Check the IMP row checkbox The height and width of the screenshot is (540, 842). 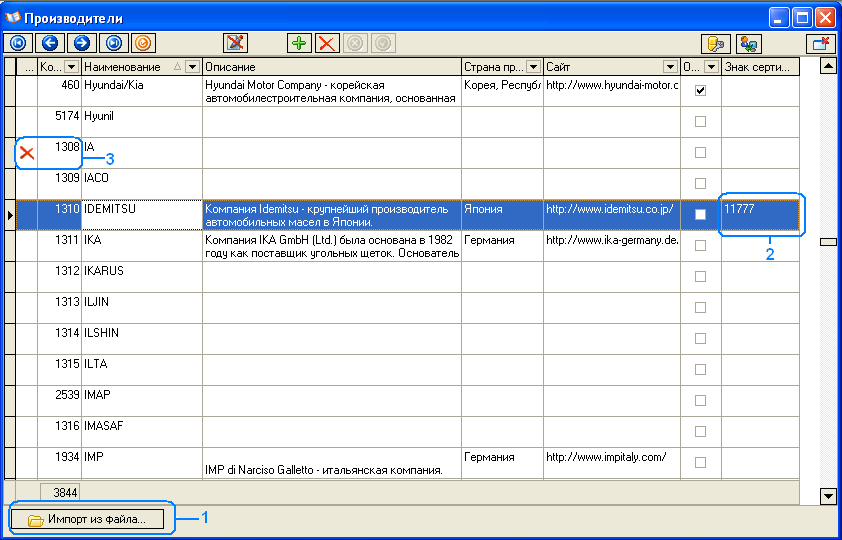(700, 463)
